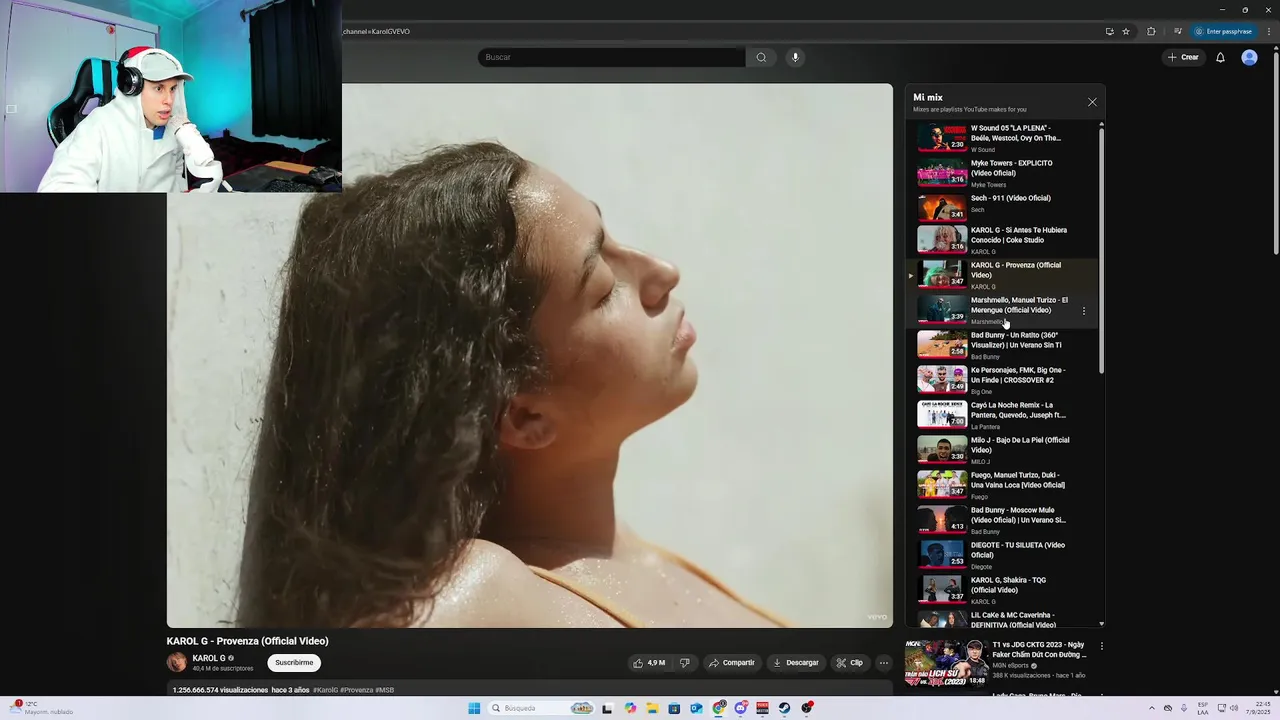Focus the Buscar search field

[611, 57]
